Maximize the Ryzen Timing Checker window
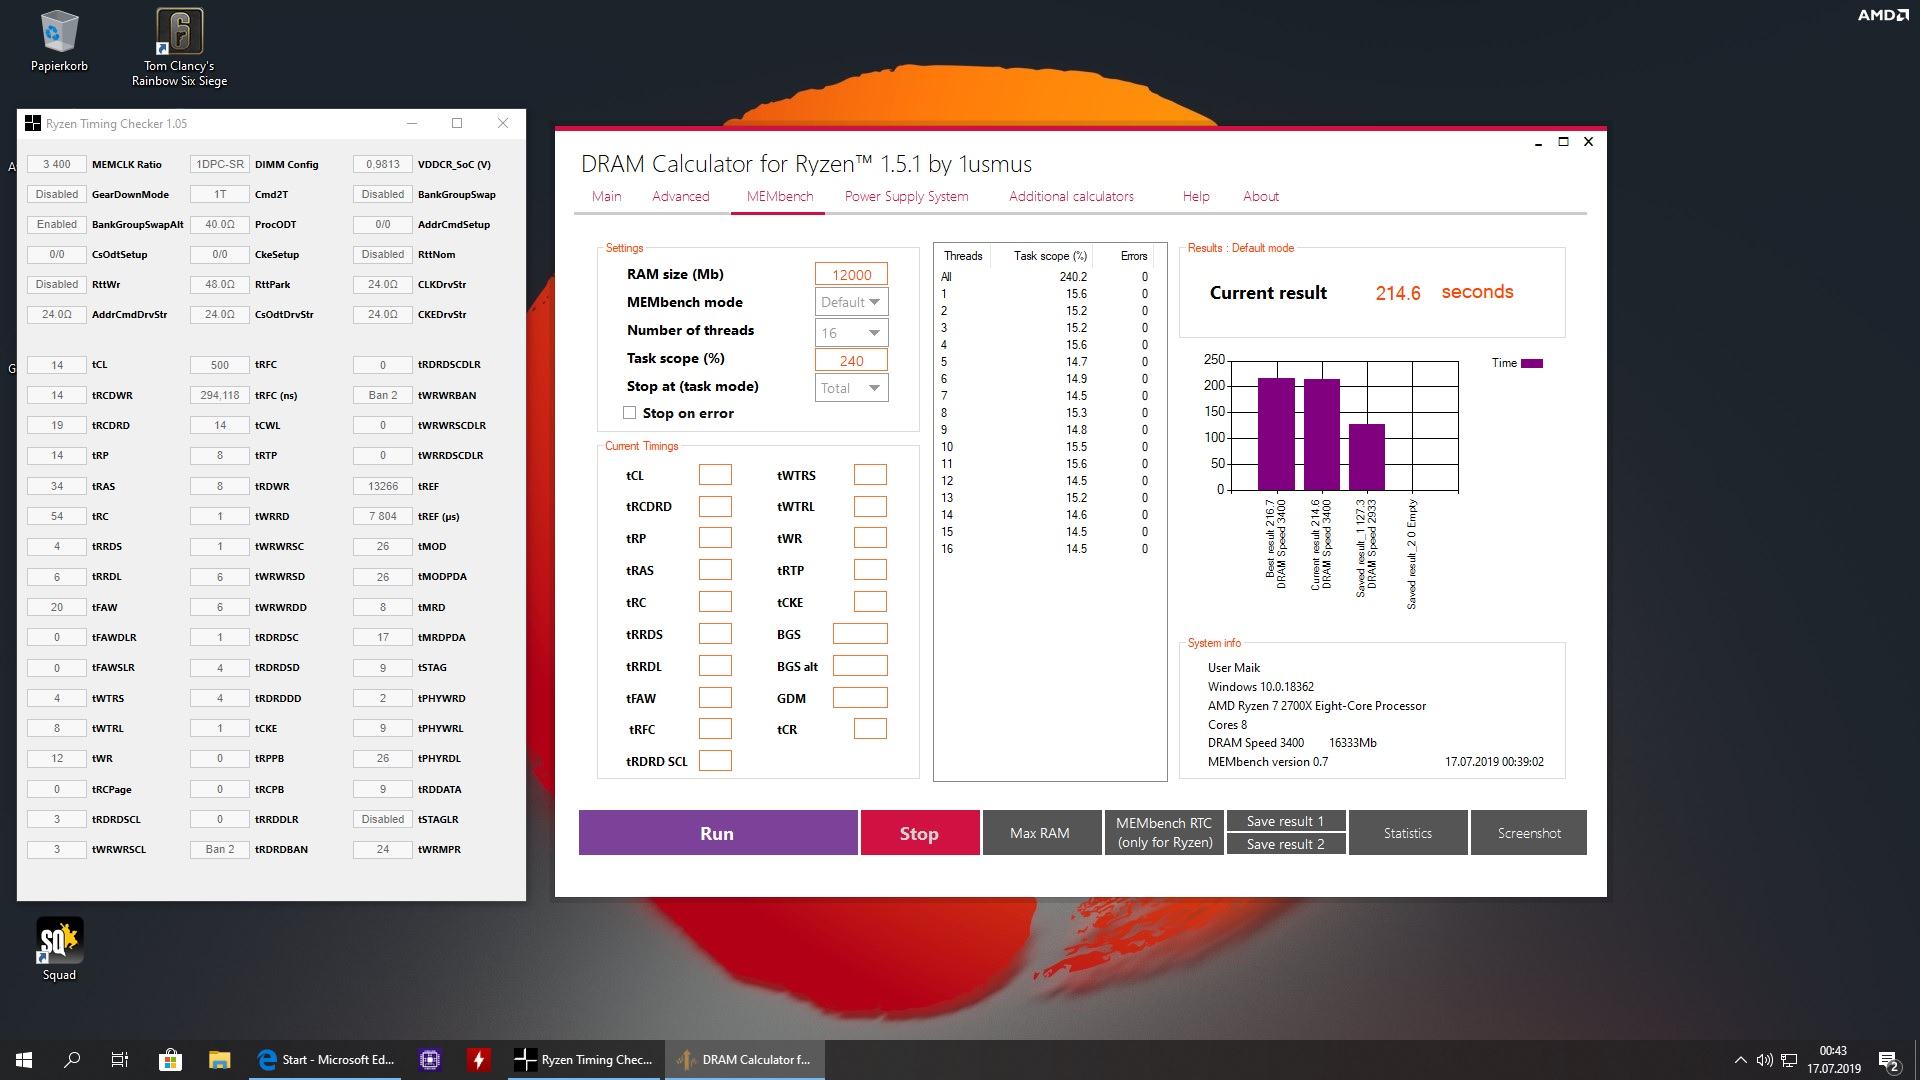This screenshot has height=1080, width=1920. point(457,123)
